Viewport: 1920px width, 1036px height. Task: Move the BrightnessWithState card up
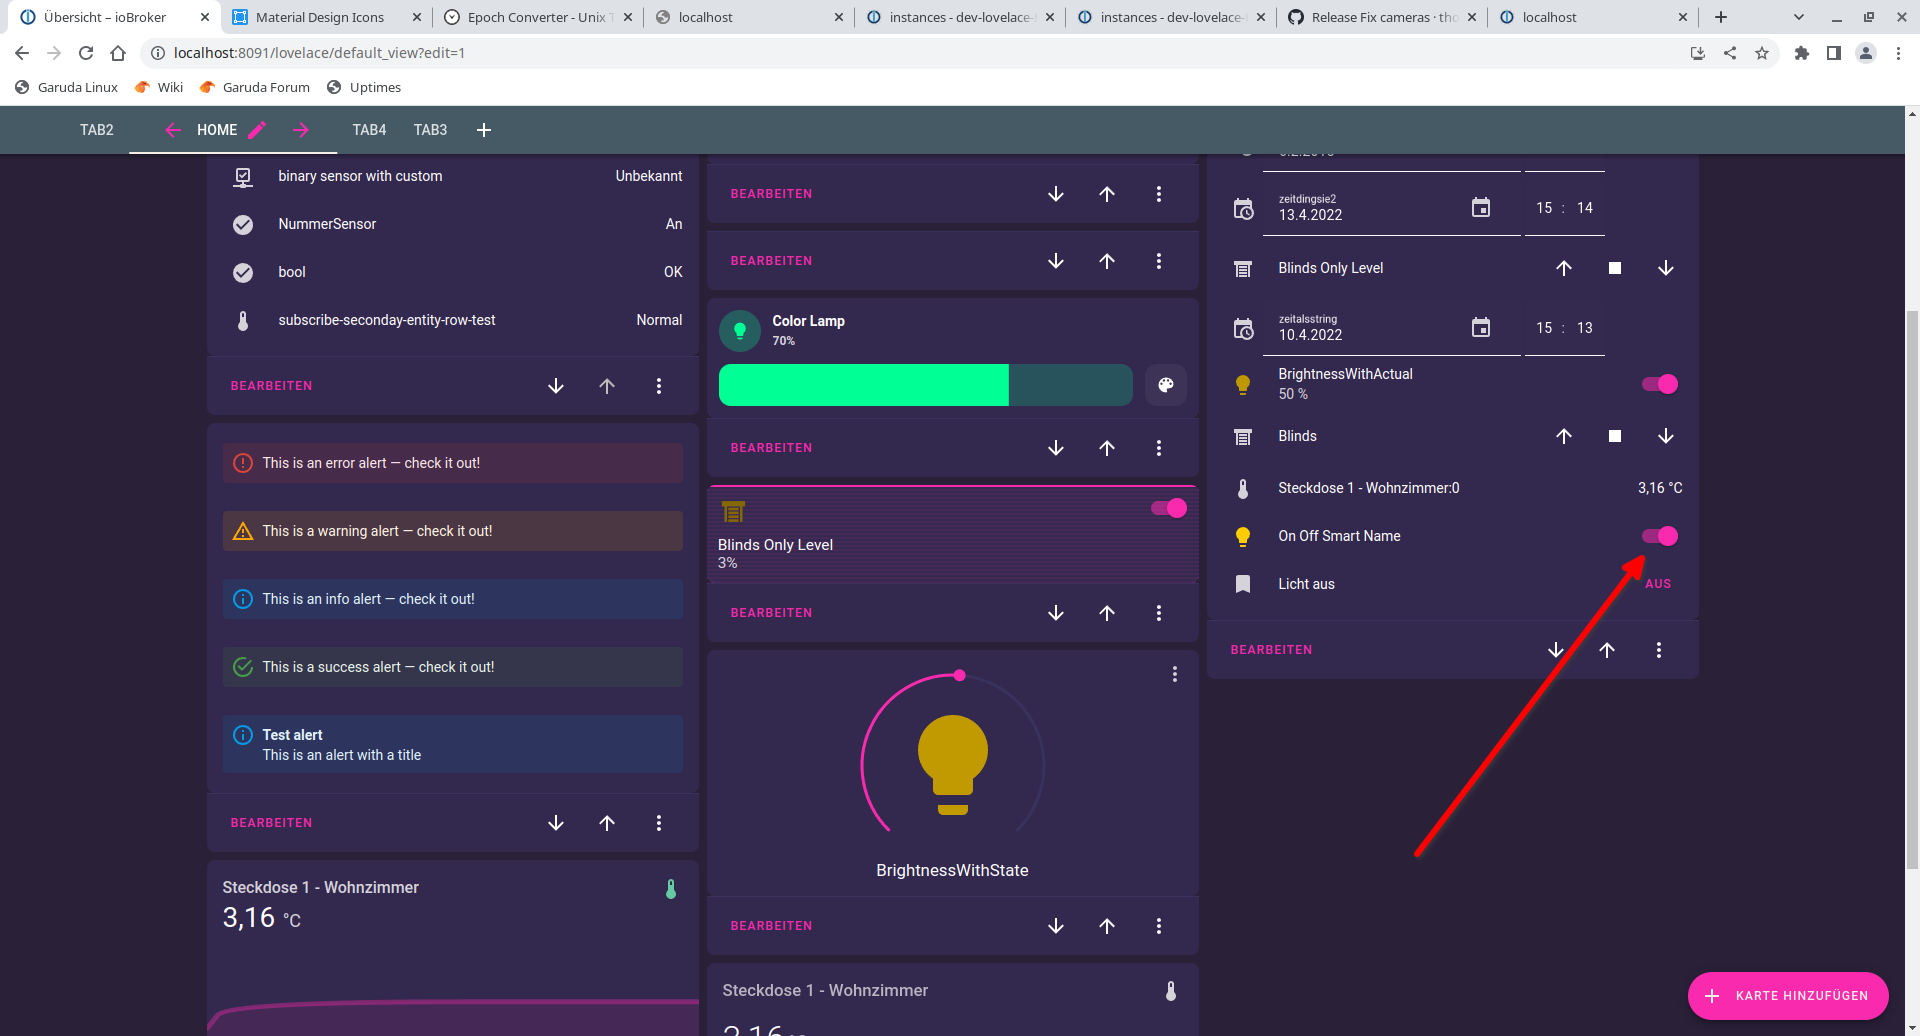[x=1107, y=926]
